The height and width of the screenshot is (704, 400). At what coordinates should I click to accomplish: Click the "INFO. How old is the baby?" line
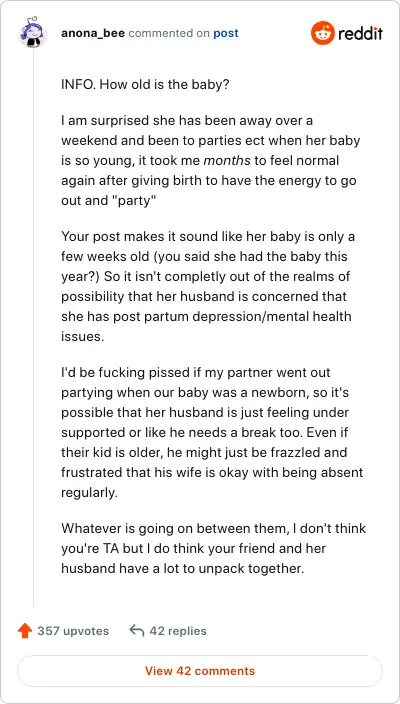[x=145, y=84]
